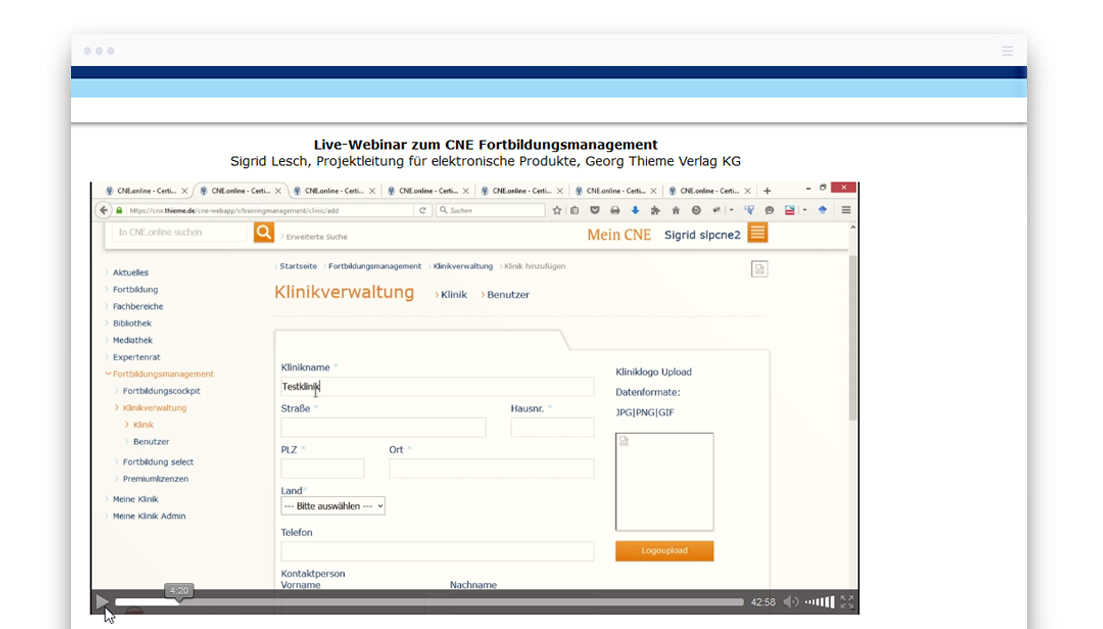
Task: Click the Firefox home icon
Action: tap(676, 211)
